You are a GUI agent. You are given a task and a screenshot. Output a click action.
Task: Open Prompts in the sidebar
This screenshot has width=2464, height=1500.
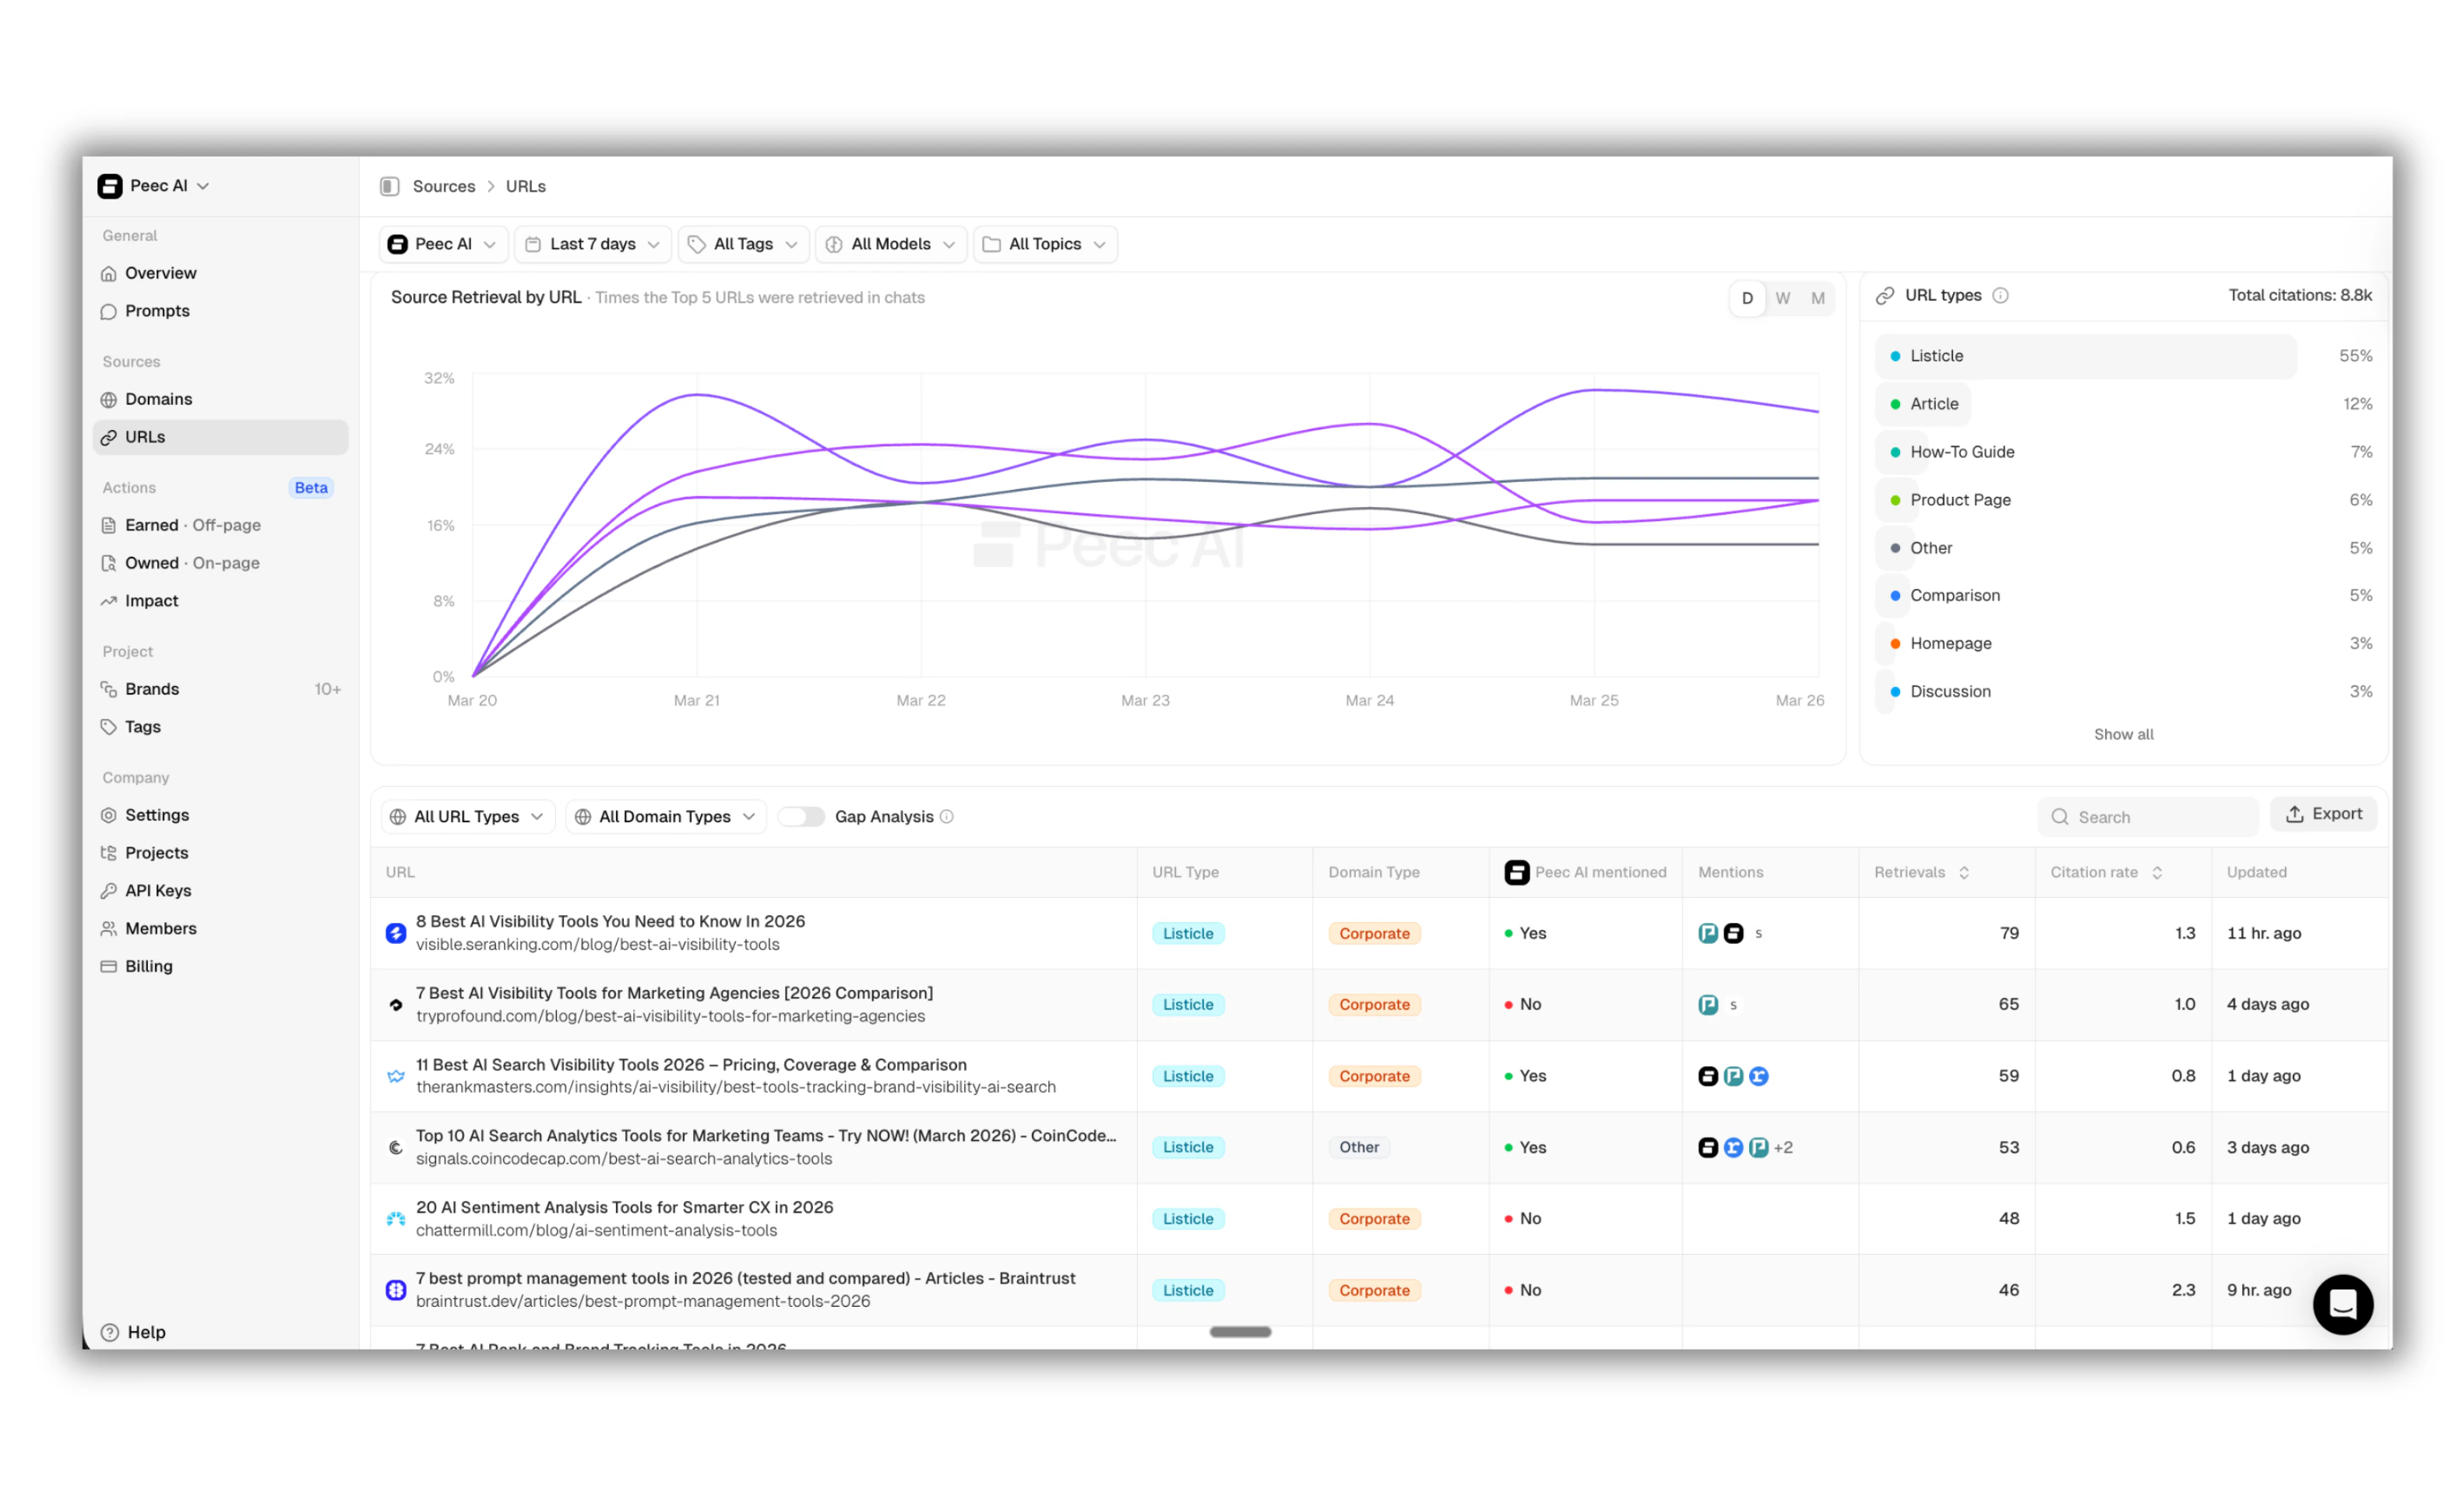[x=157, y=311]
